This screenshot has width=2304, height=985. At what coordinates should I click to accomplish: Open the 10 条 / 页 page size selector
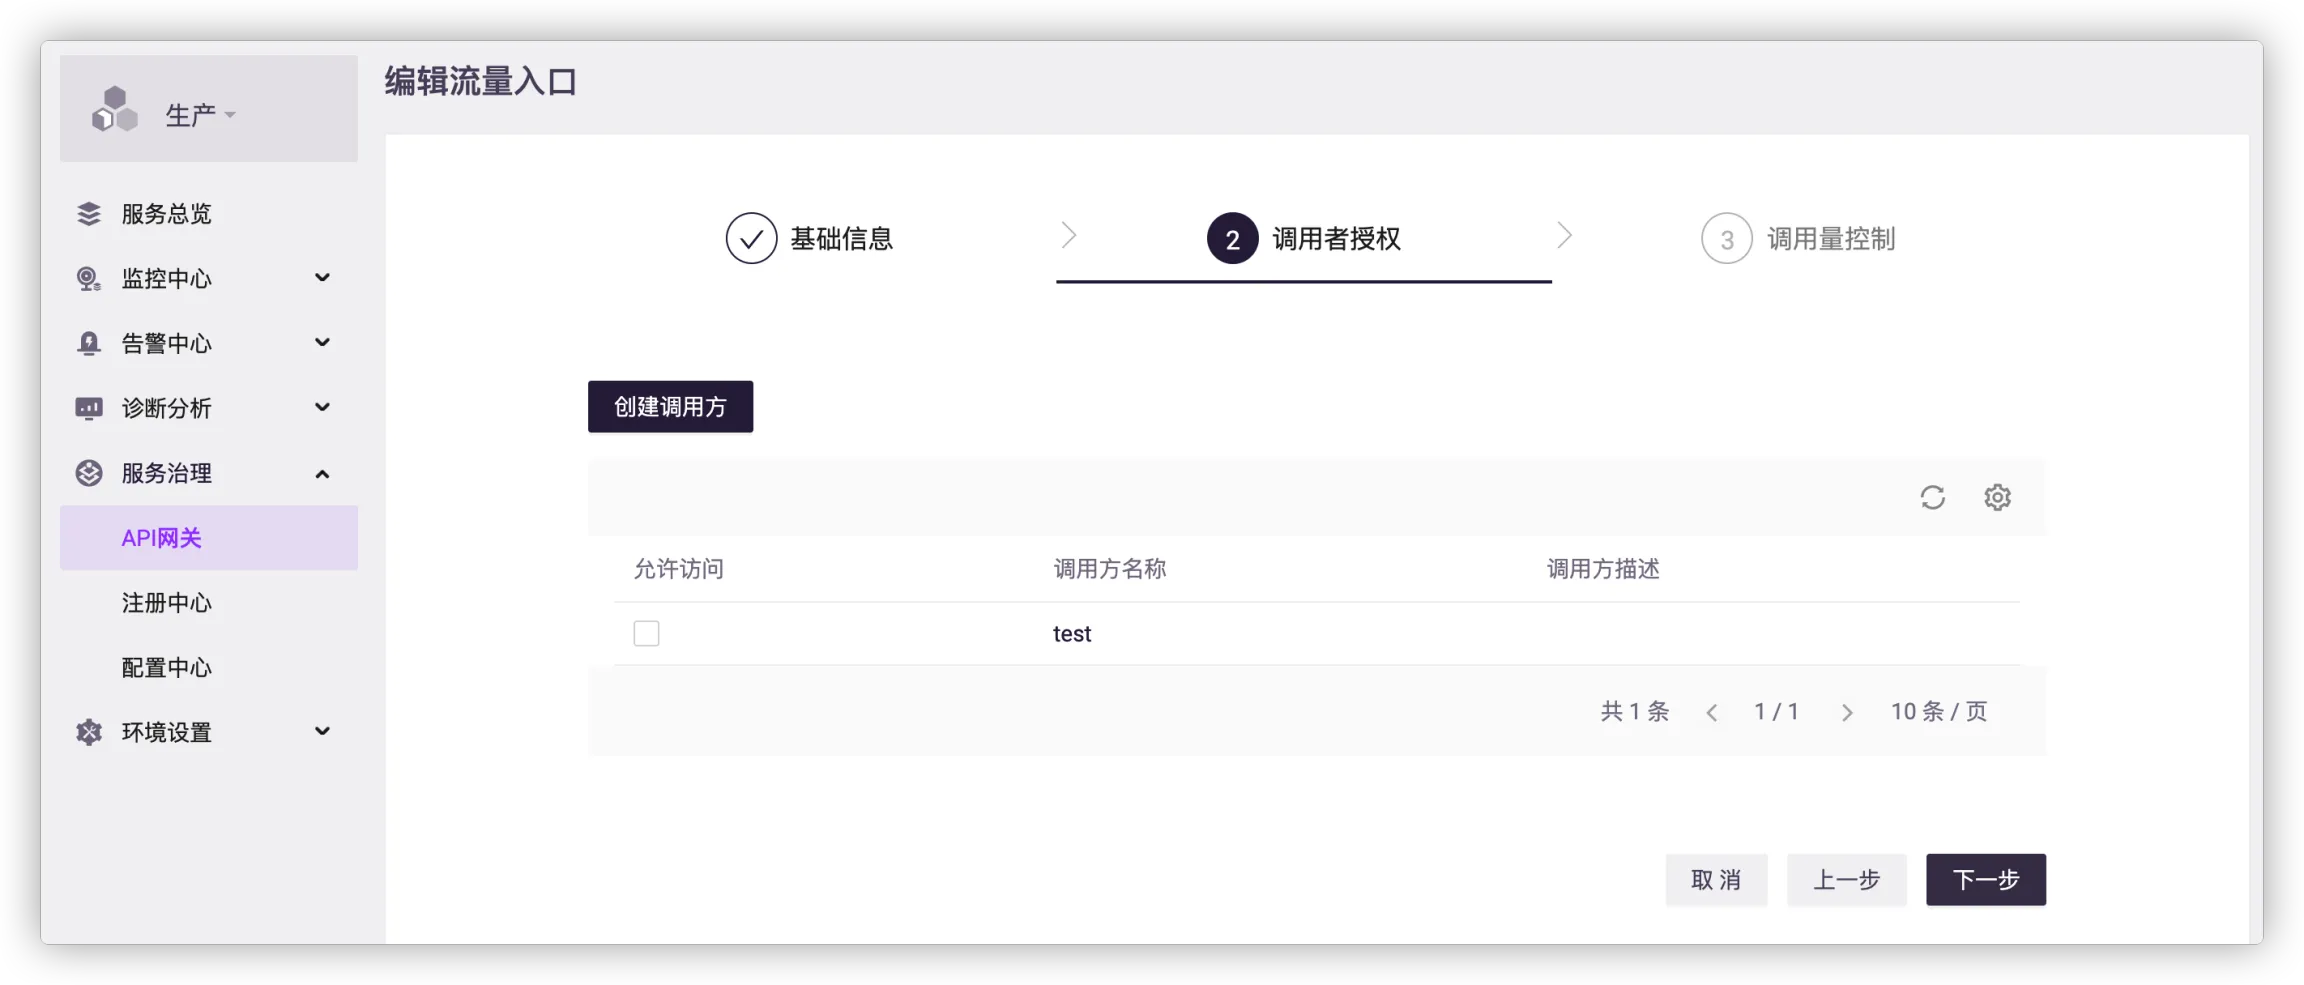pos(1938,711)
